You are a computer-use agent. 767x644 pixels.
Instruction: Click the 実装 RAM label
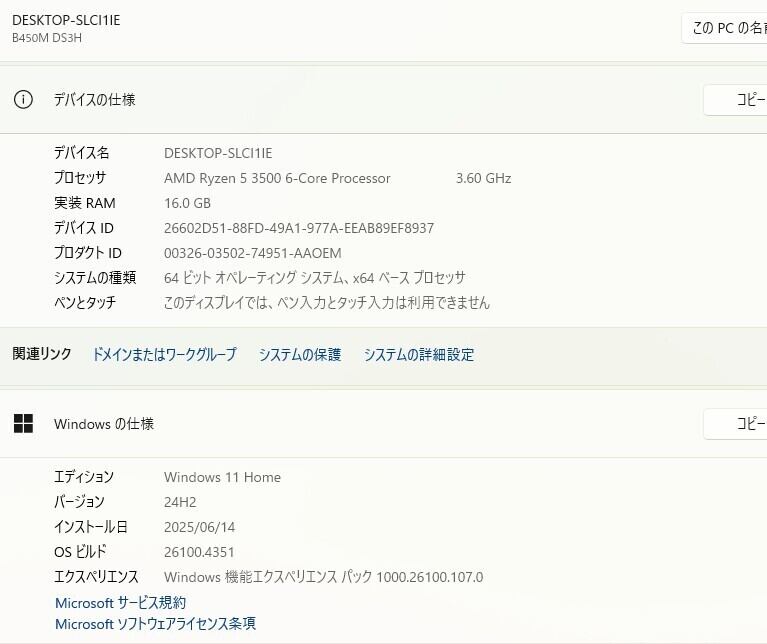(85, 203)
